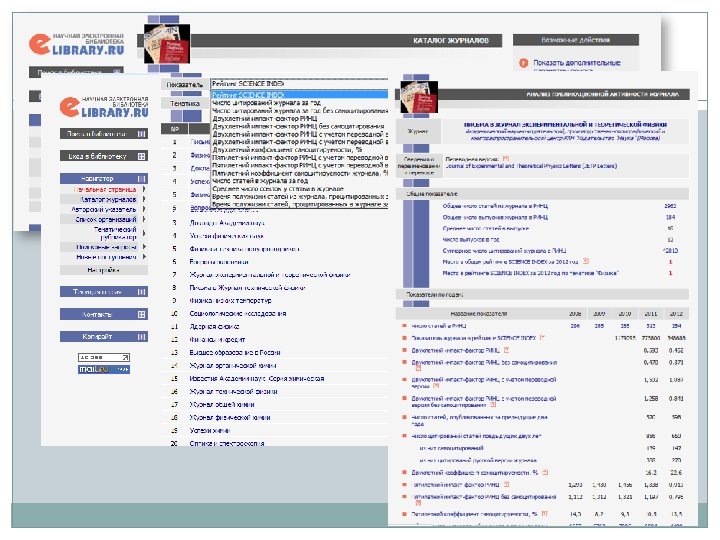
Task: Click the small counter banner above mail.ru badge
Action: click(x=104, y=357)
